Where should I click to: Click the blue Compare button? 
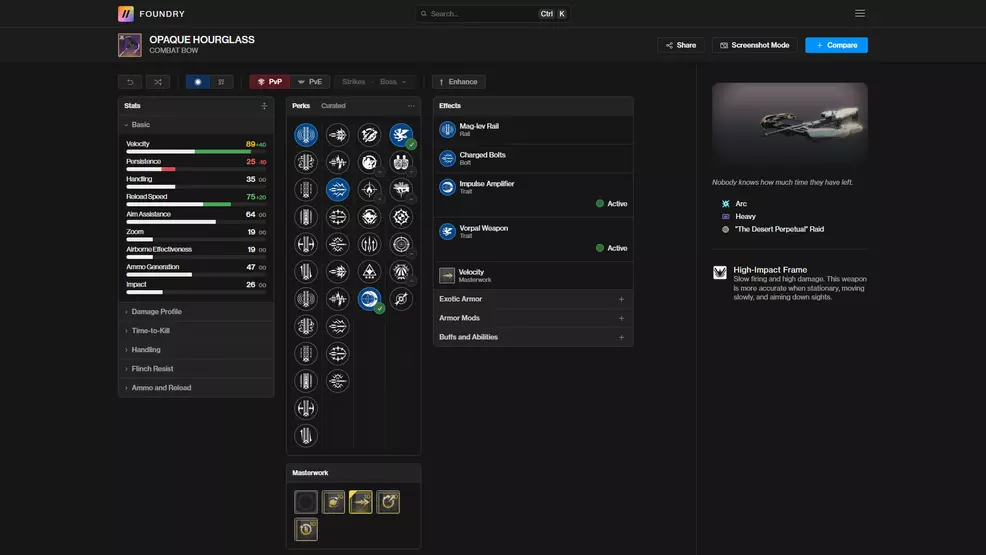click(x=836, y=45)
